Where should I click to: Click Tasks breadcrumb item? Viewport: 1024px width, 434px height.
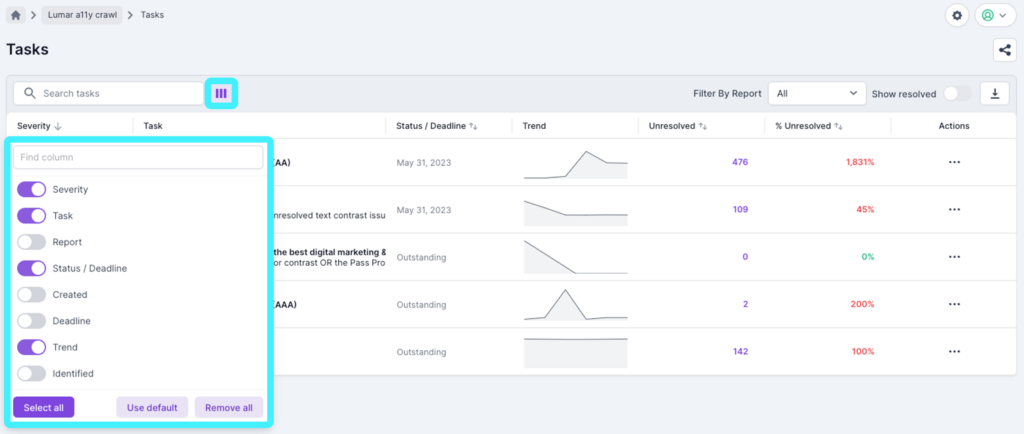coord(152,15)
